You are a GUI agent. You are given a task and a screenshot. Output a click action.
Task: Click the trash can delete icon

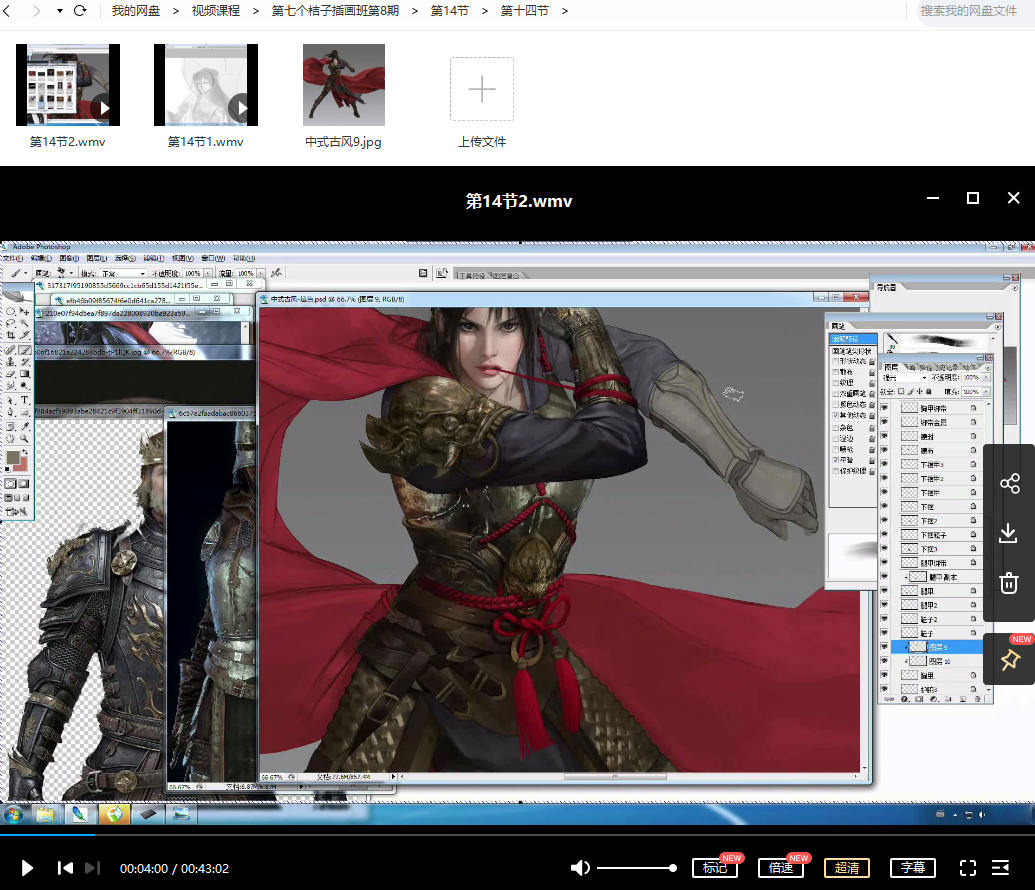click(1008, 583)
